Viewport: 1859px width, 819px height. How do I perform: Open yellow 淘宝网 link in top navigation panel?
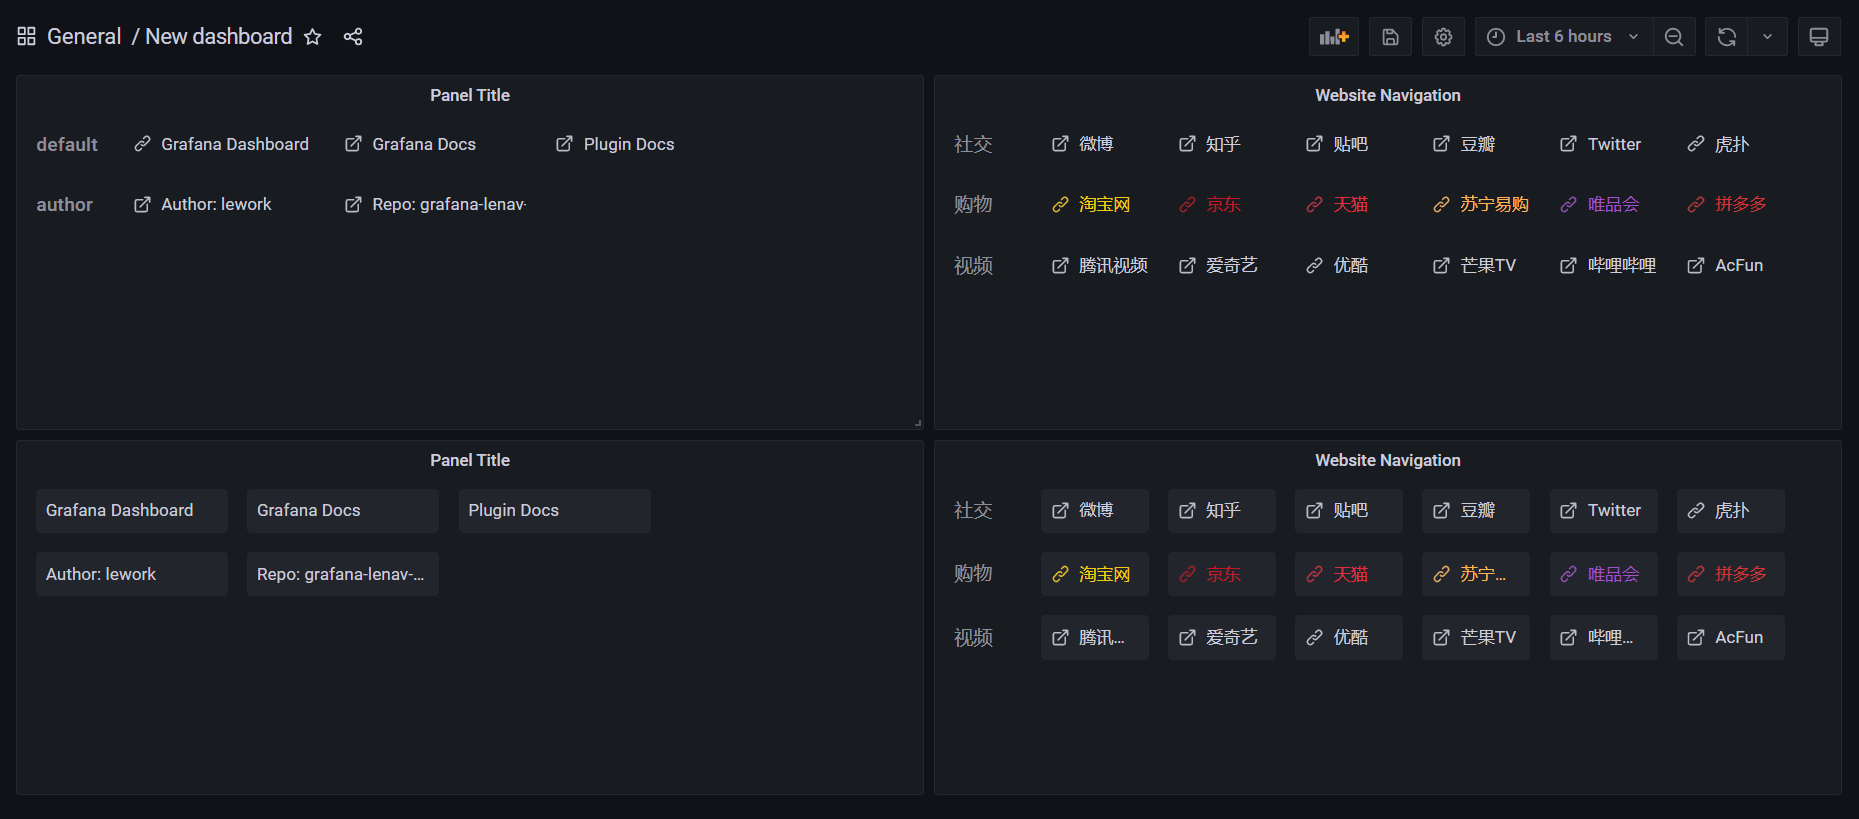1091,204
